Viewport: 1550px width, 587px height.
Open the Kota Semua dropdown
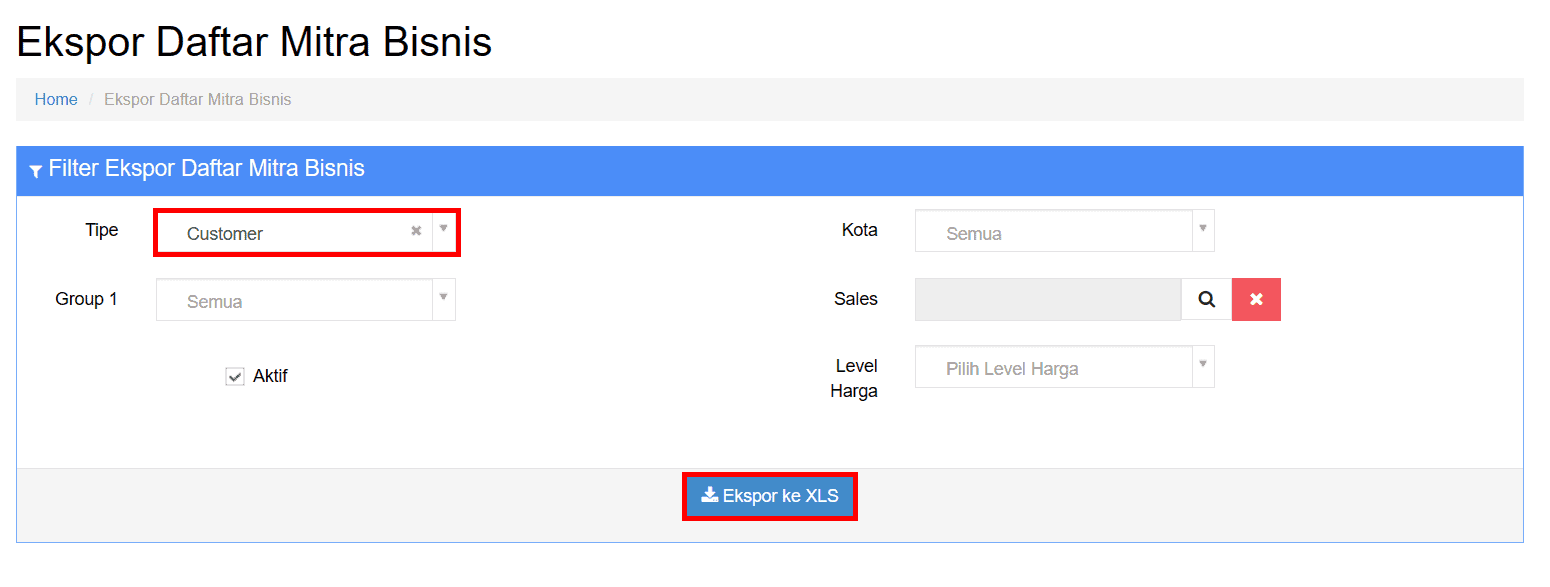click(1064, 232)
